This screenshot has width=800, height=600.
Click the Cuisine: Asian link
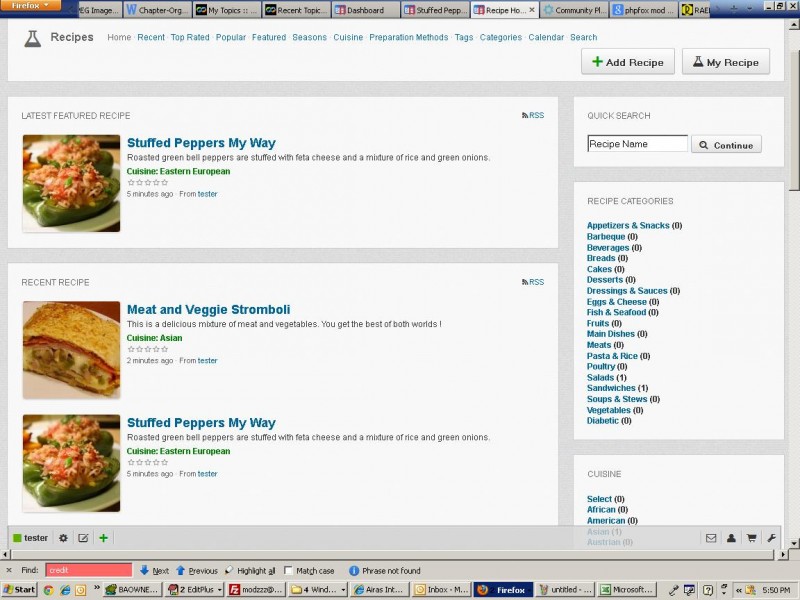coord(154,338)
